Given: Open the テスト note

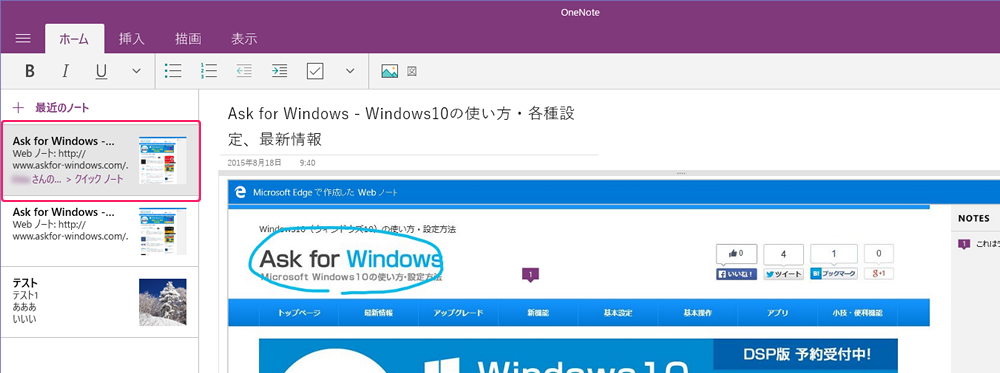Looking at the screenshot, I should pyautogui.click(x=99, y=302).
